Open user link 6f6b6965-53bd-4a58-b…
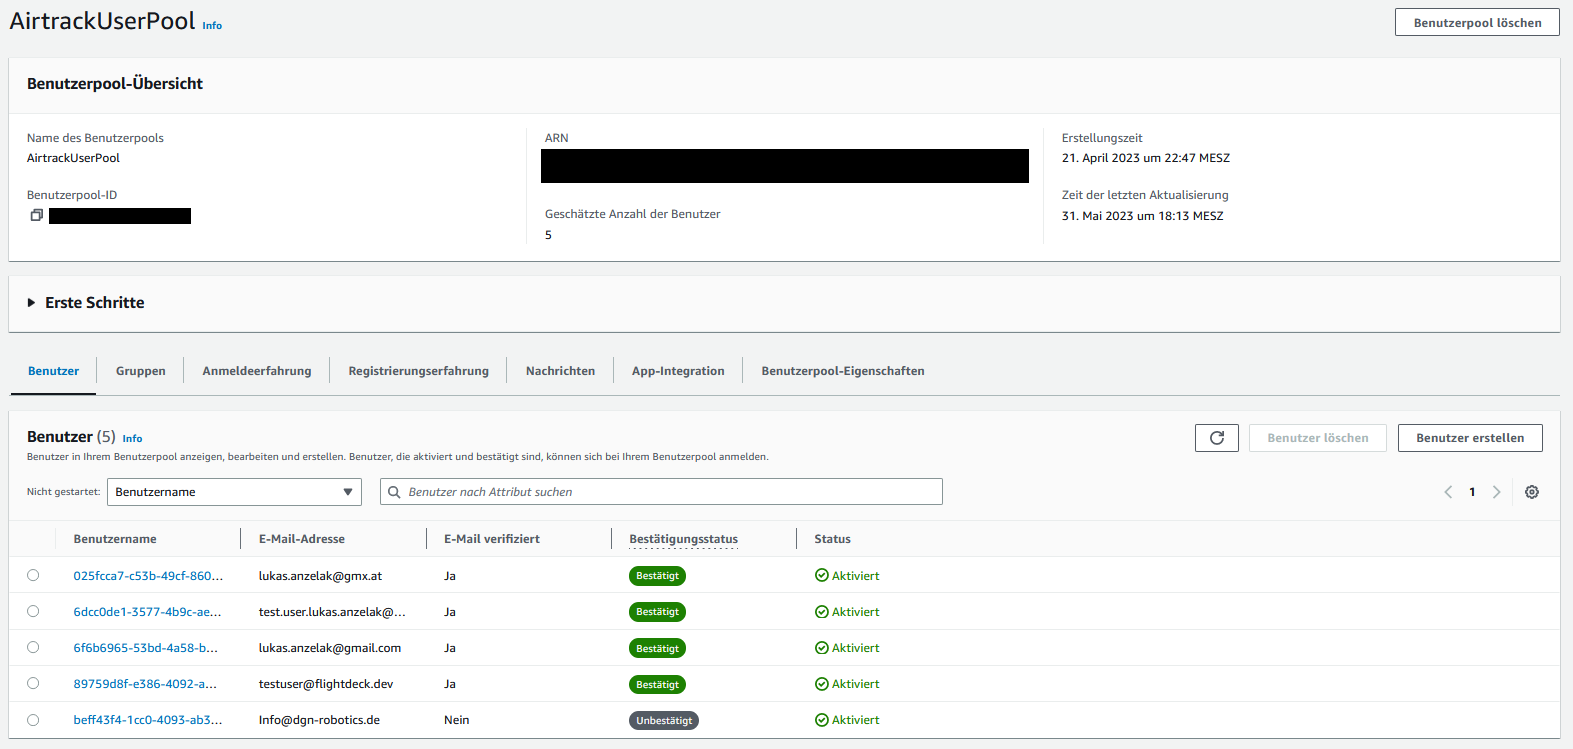The width and height of the screenshot is (1573, 749). point(145,648)
